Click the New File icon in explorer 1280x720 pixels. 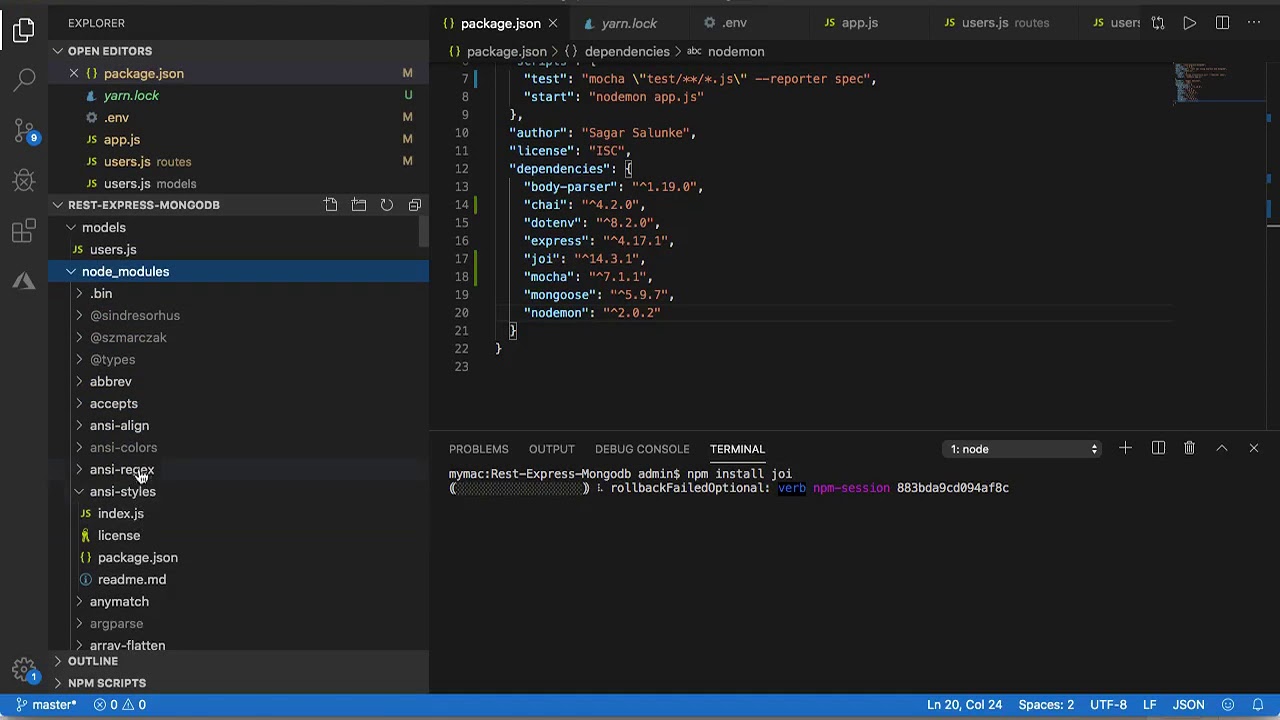pyautogui.click(x=331, y=205)
